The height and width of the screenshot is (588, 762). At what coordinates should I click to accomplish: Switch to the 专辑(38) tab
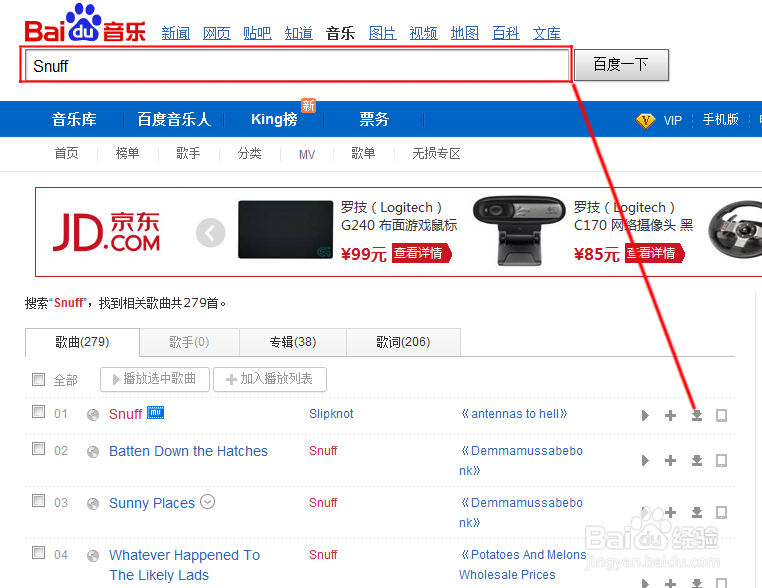[293, 342]
